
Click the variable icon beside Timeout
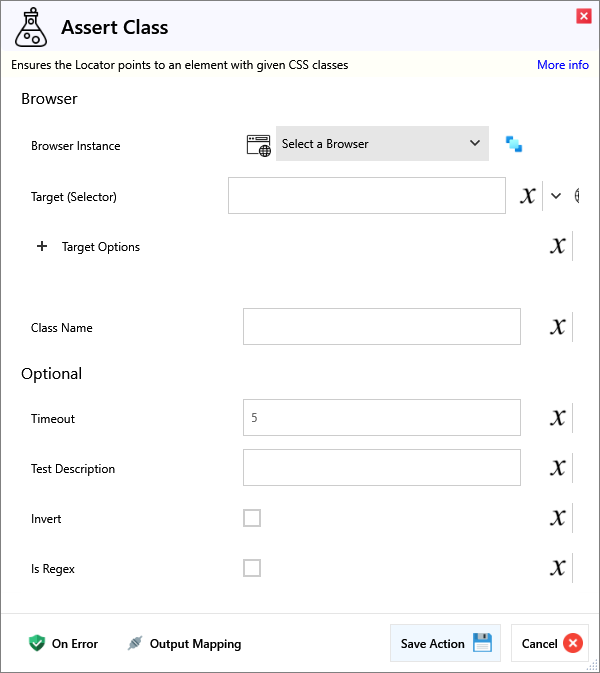click(558, 418)
